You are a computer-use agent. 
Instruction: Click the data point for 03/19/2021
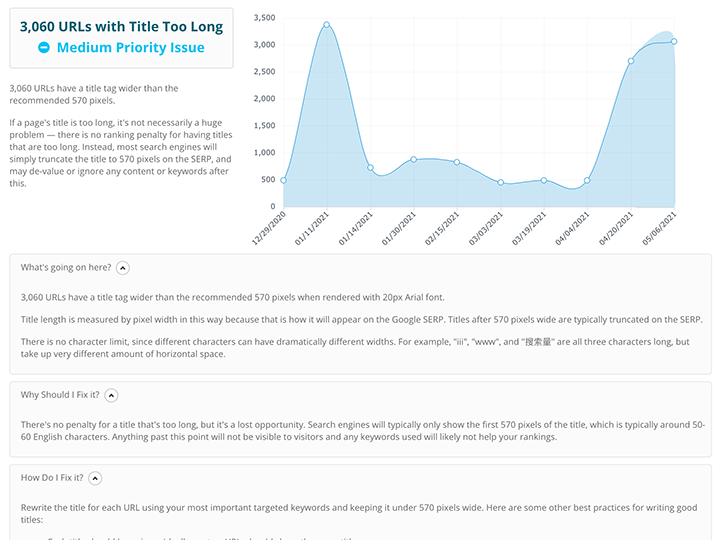(x=544, y=181)
